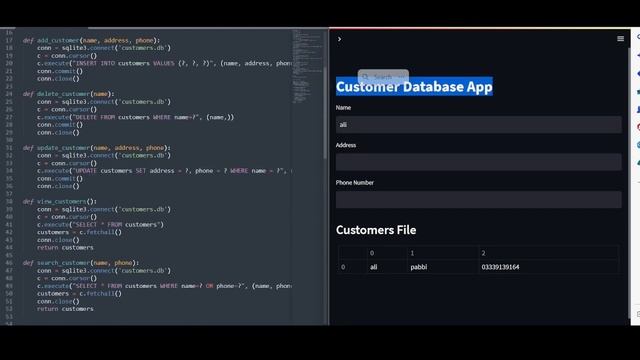The width and height of the screenshot is (640, 360).
Task: Click the highlighted Customer Database App heading
Action: [414, 87]
